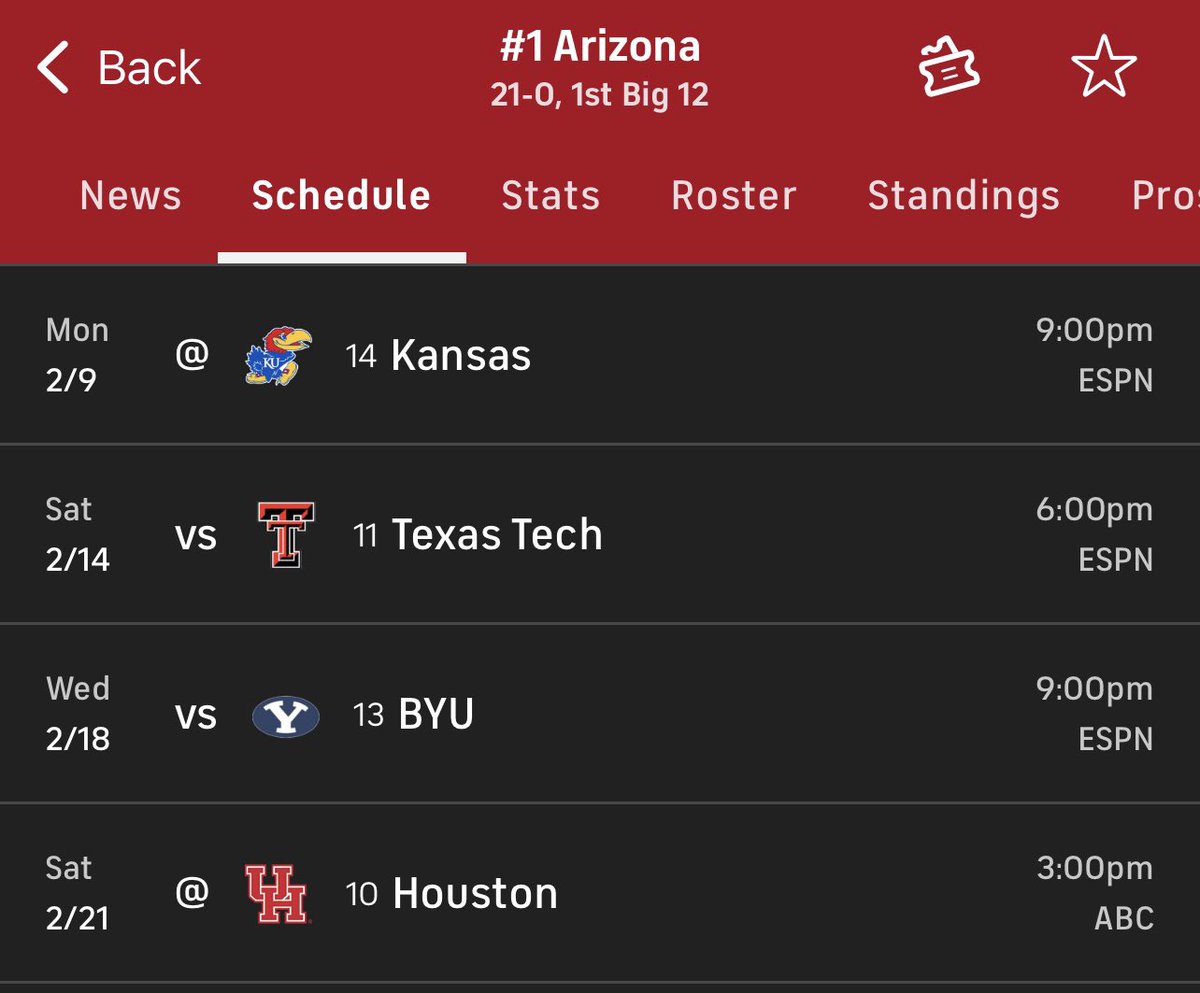Viewport: 1200px width, 993px height.
Task: Tap the BYU oval Y logo
Action: coord(286,716)
